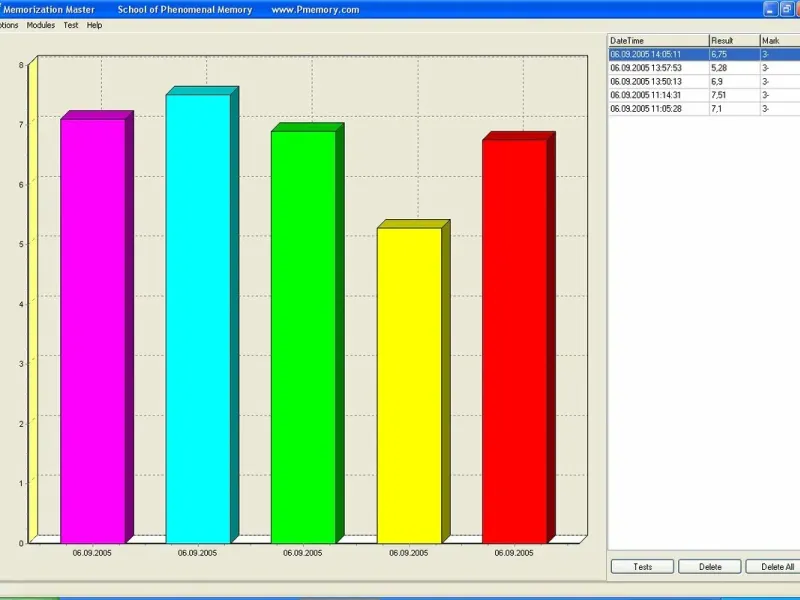Restore down the Memorization Master window

[x=787, y=9]
